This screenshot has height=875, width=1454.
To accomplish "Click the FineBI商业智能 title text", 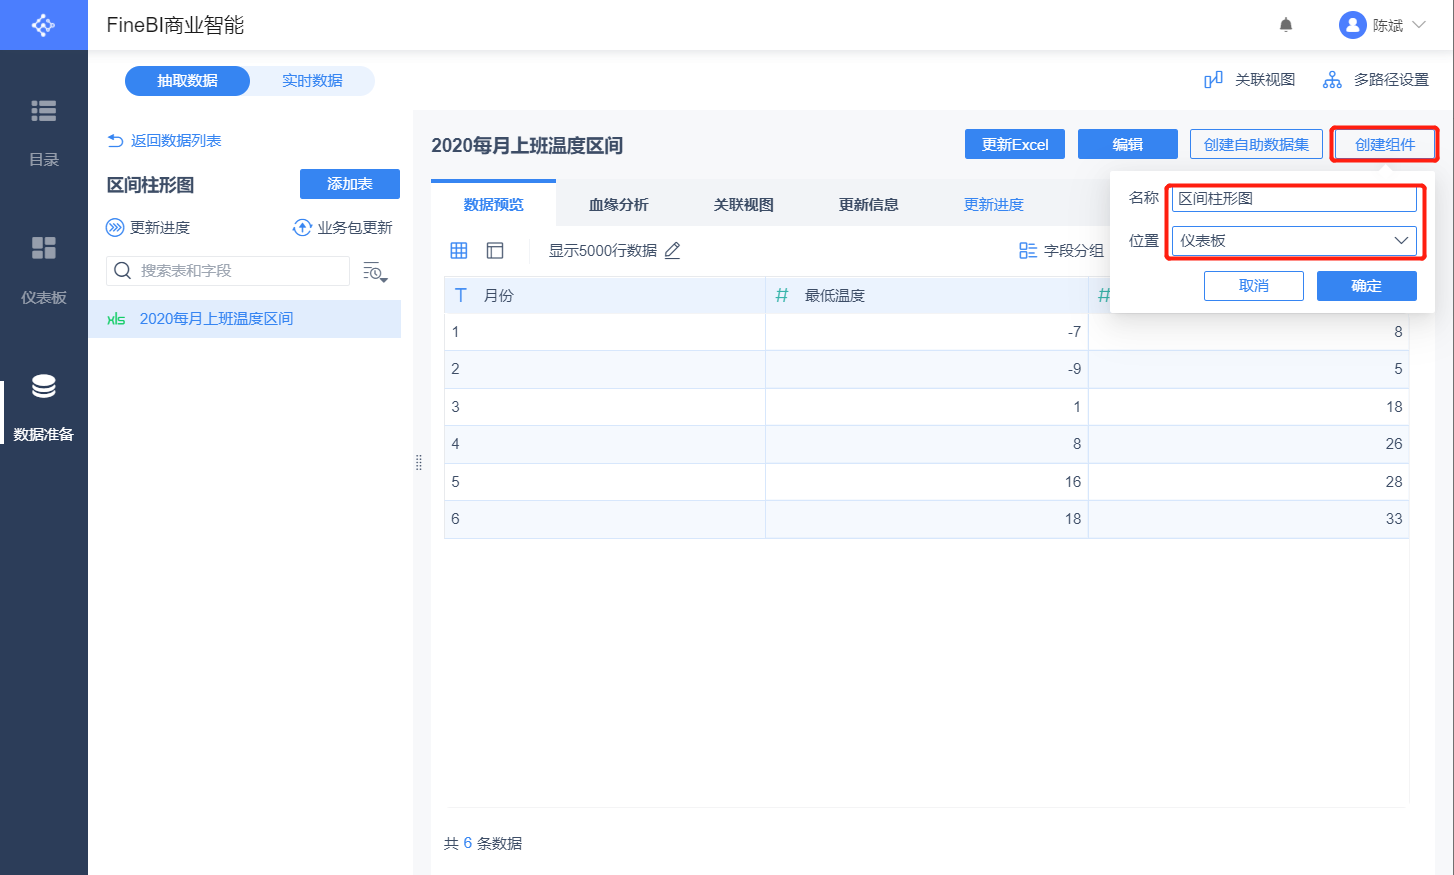I will point(176,25).
